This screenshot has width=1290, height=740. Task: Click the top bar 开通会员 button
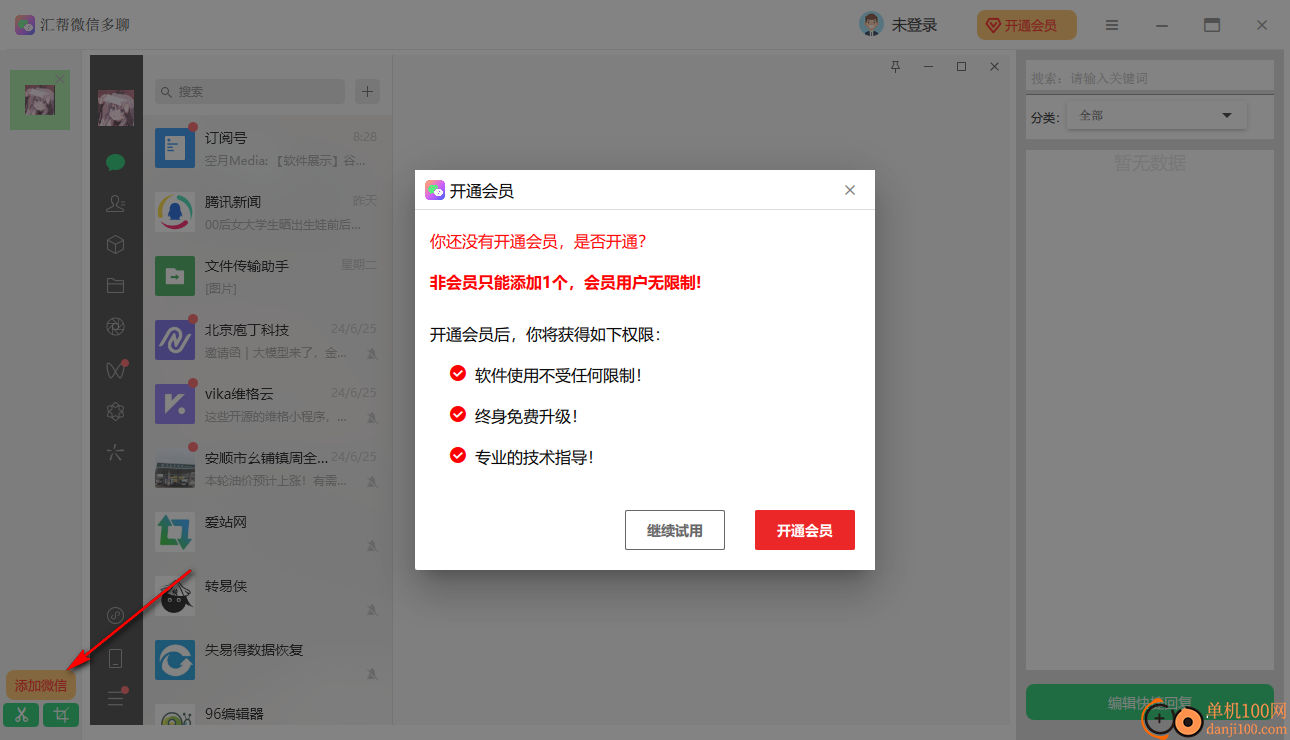(1027, 25)
